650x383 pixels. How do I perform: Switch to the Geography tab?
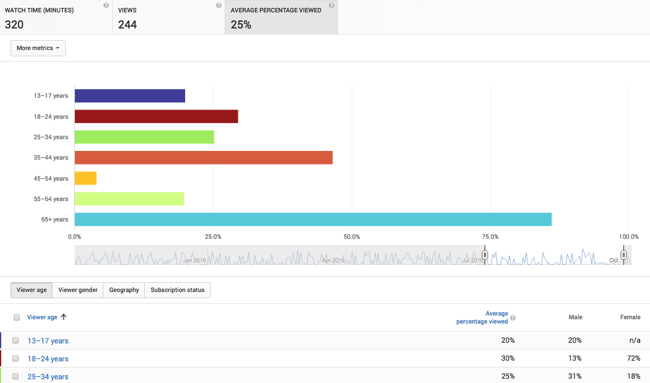tap(124, 290)
